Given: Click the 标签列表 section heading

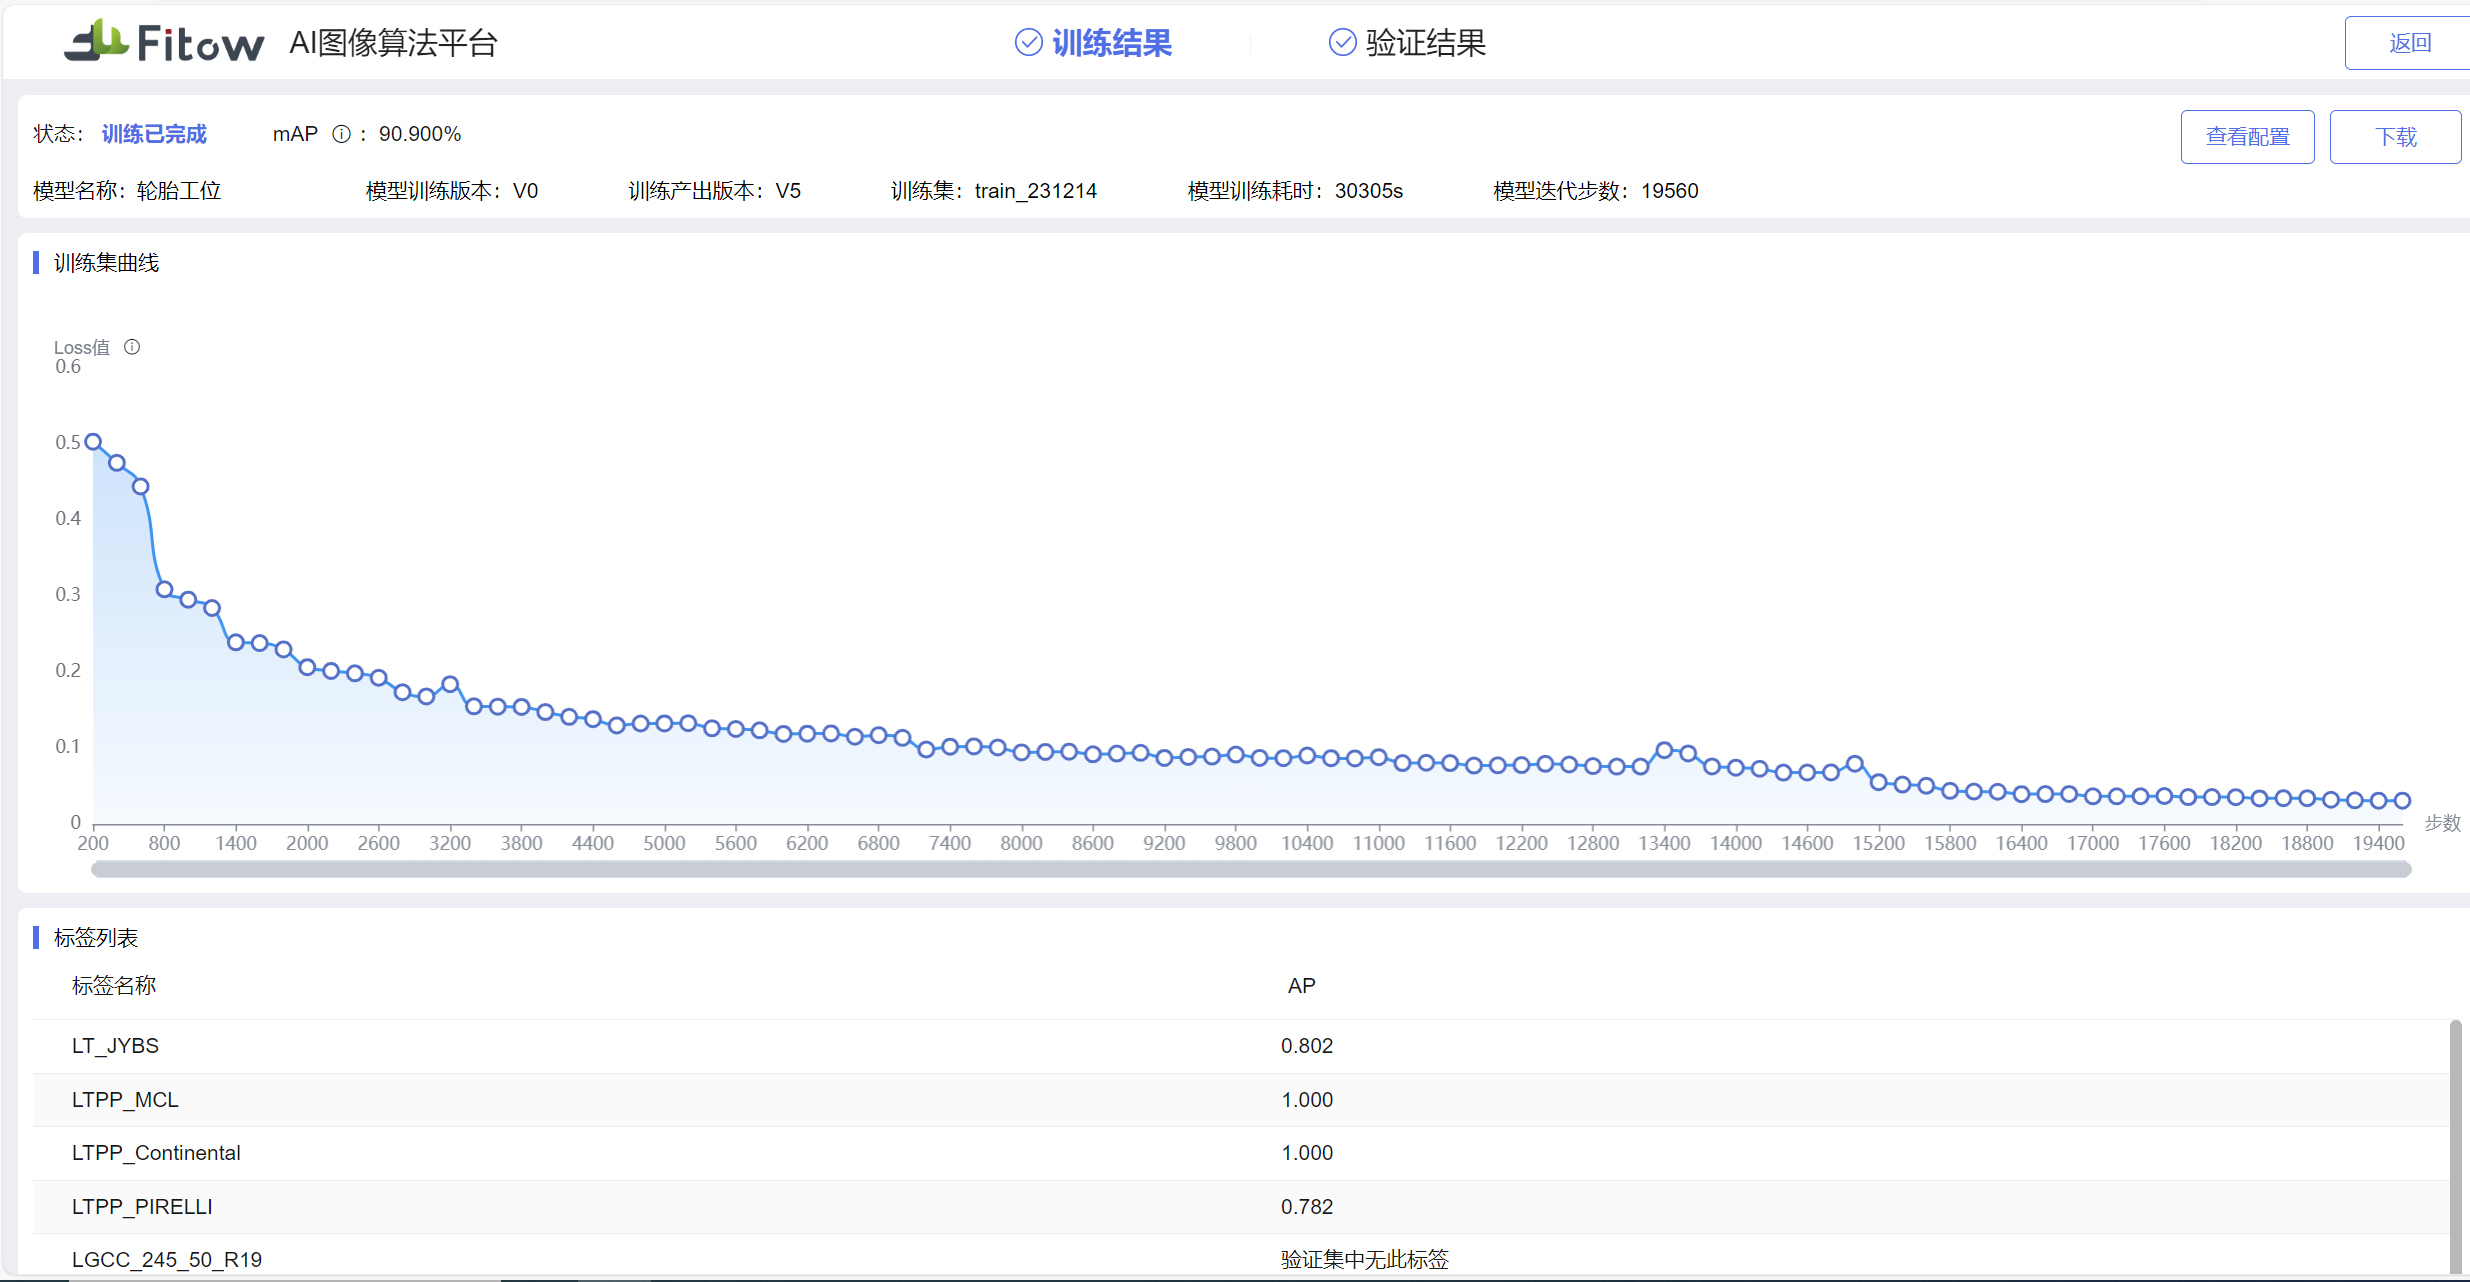Looking at the screenshot, I should tap(96, 938).
